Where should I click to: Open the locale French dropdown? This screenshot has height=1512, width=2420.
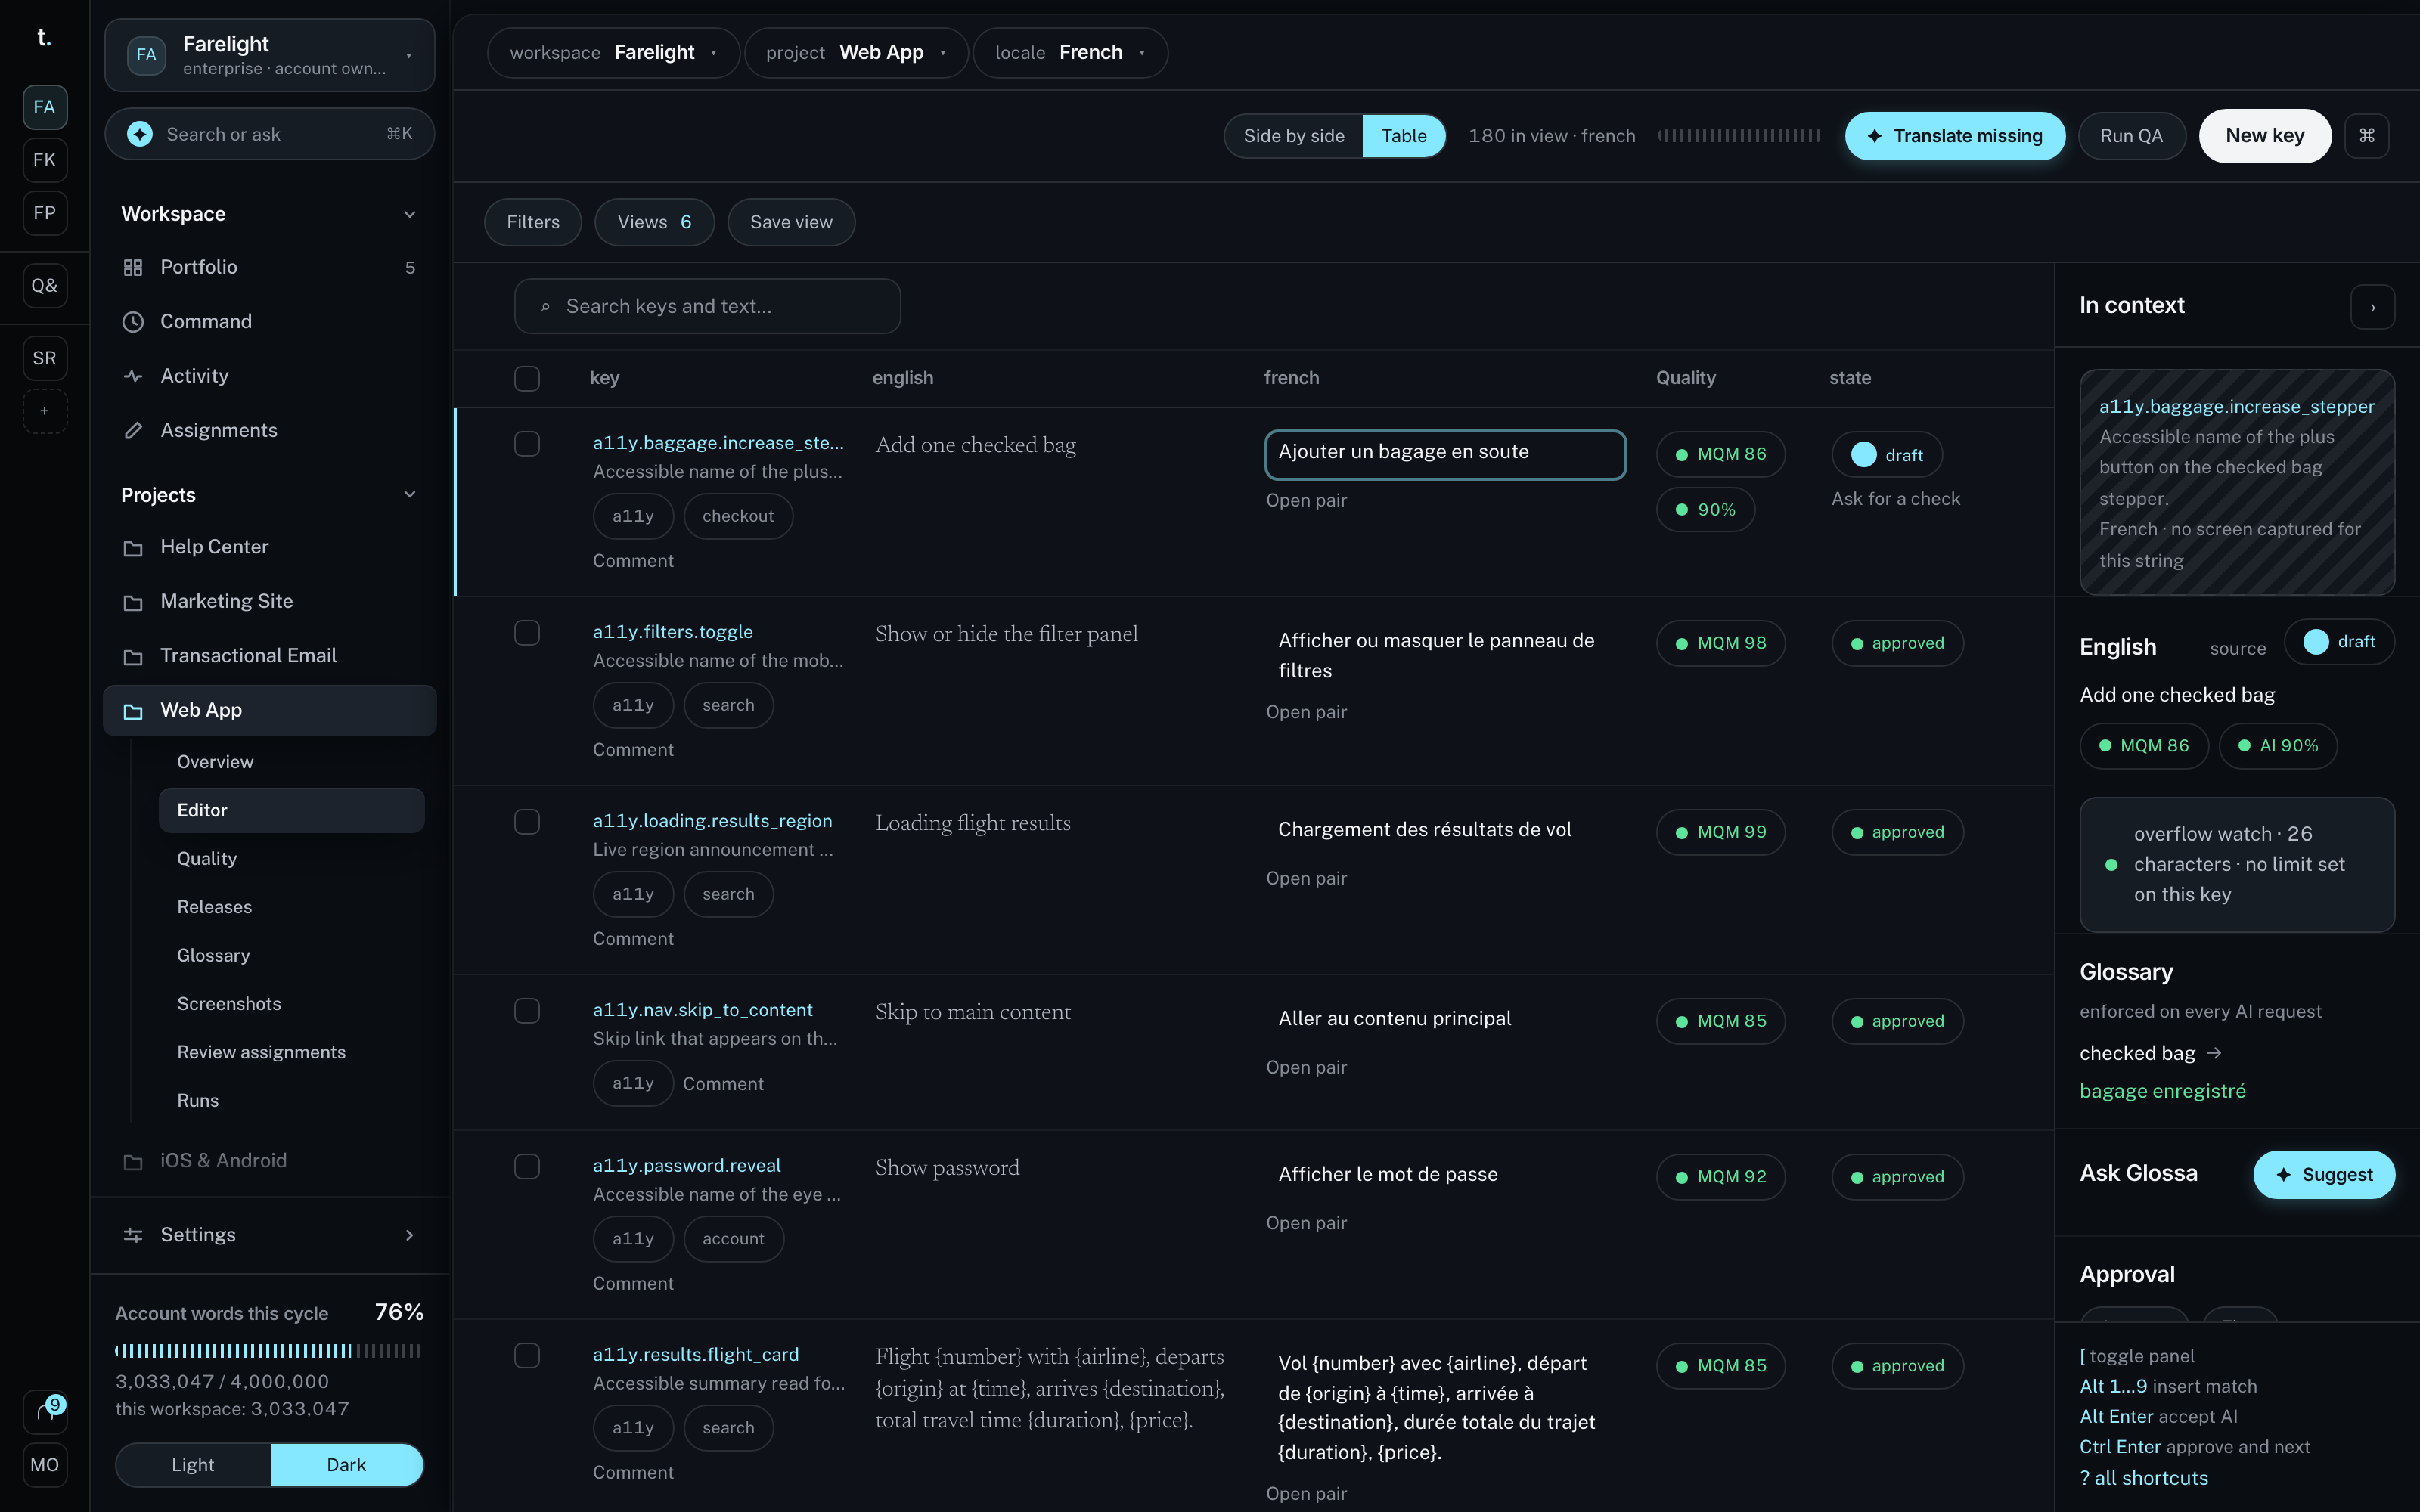[x=1070, y=53]
